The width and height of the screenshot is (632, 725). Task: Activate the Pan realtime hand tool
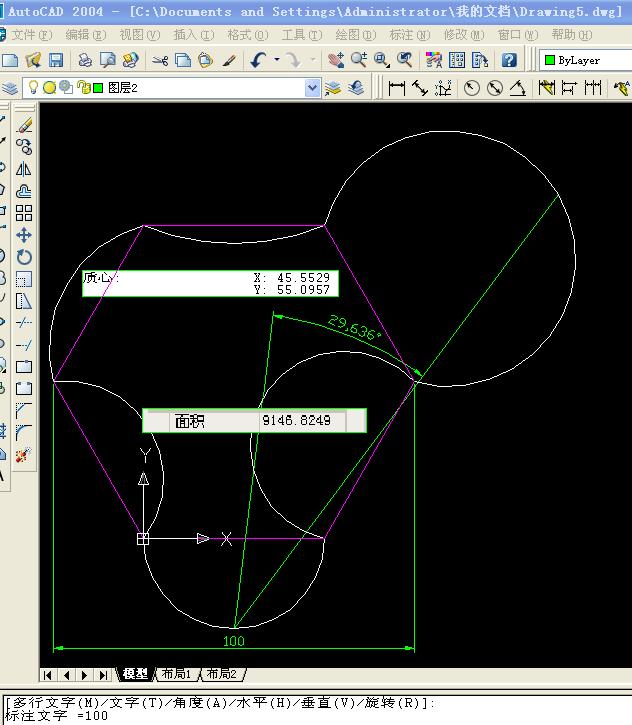coord(336,60)
